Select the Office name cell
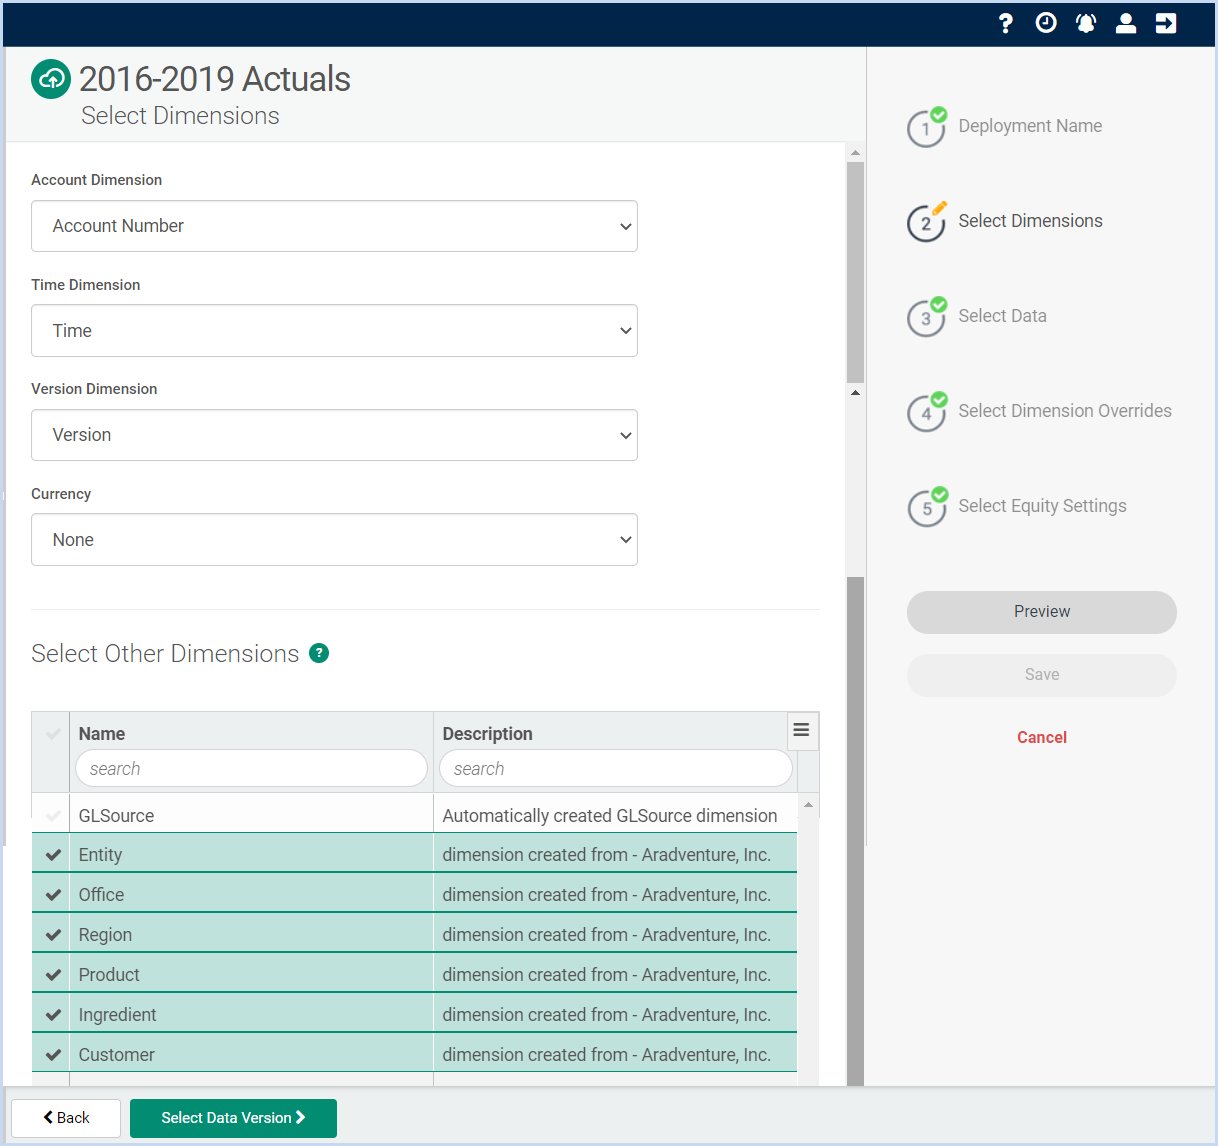The width and height of the screenshot is (1218, 1146). (251, 894)
